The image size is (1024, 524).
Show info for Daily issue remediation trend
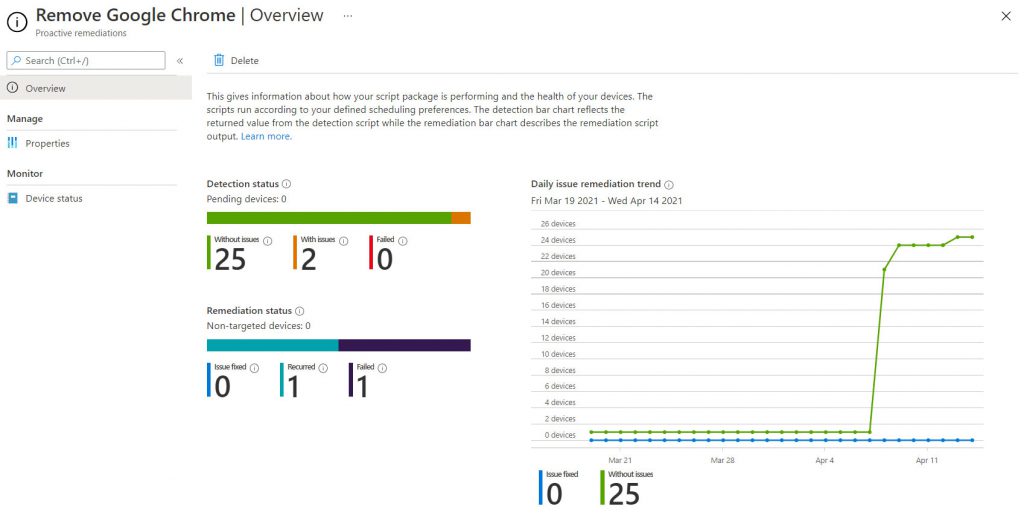669,185
